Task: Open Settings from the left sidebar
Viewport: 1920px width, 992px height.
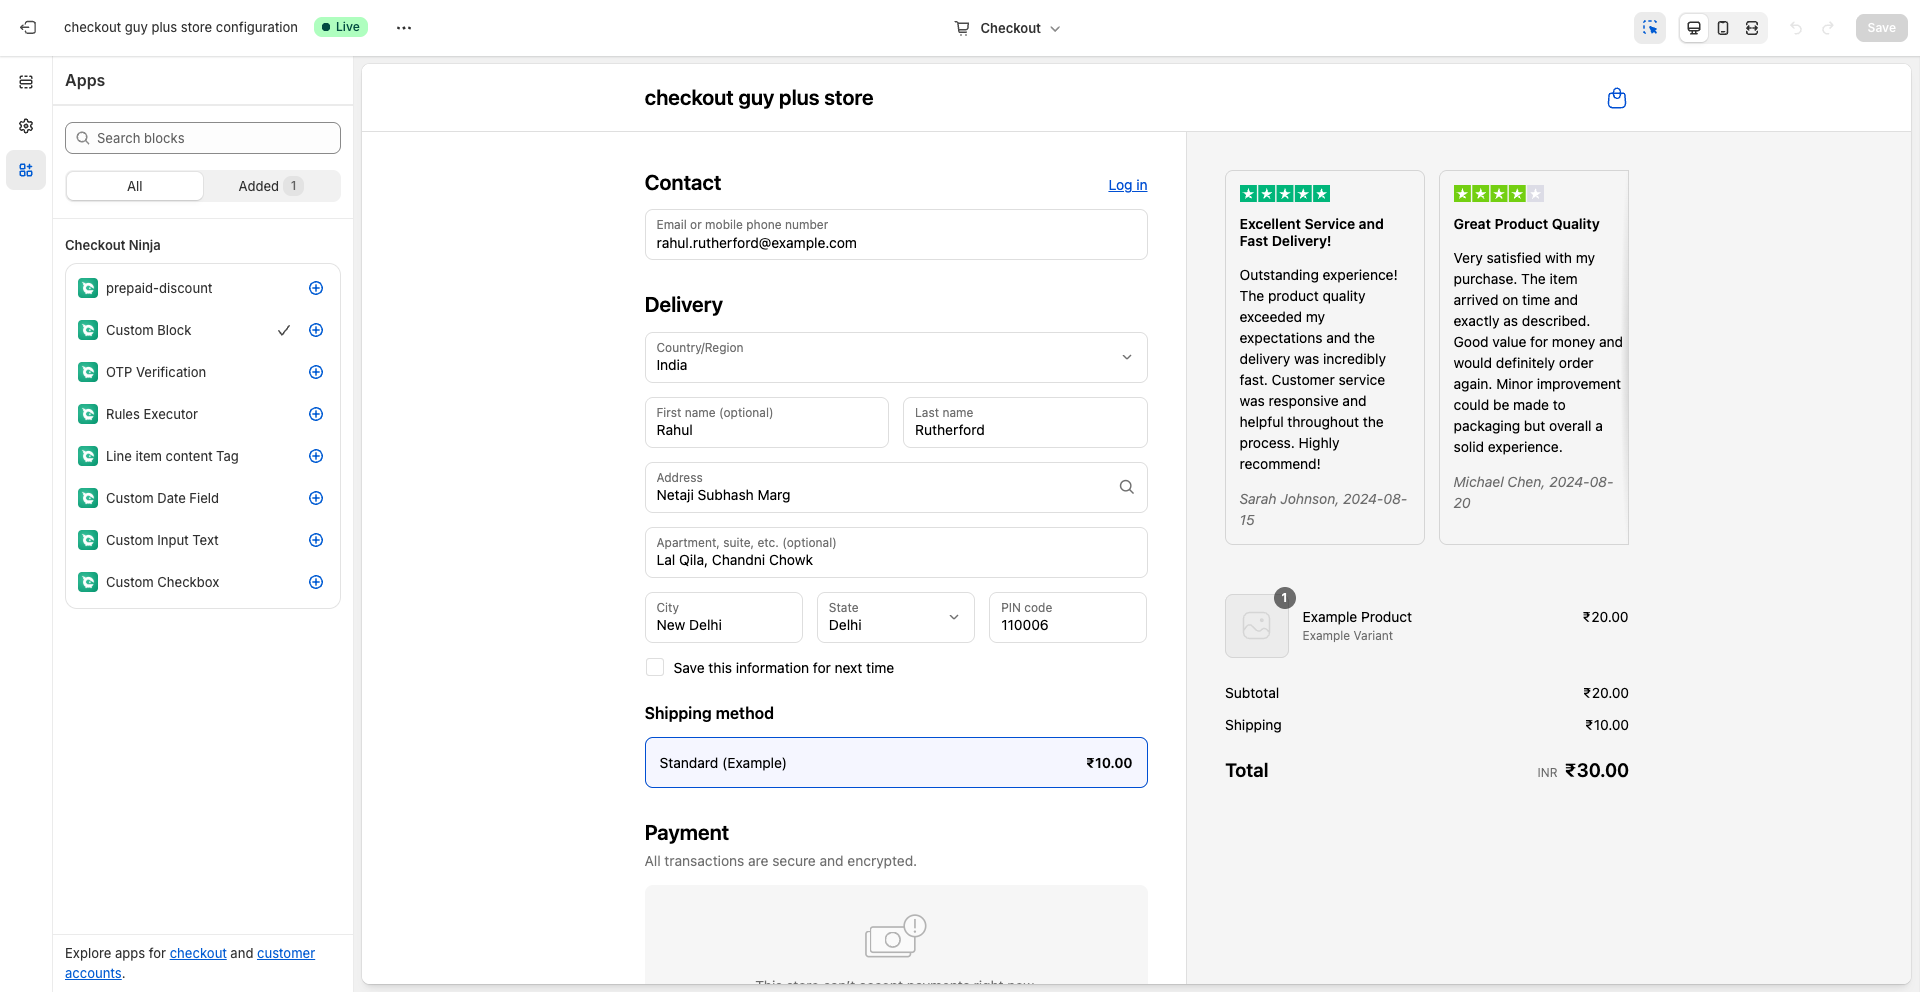Action: pos(26,126)
